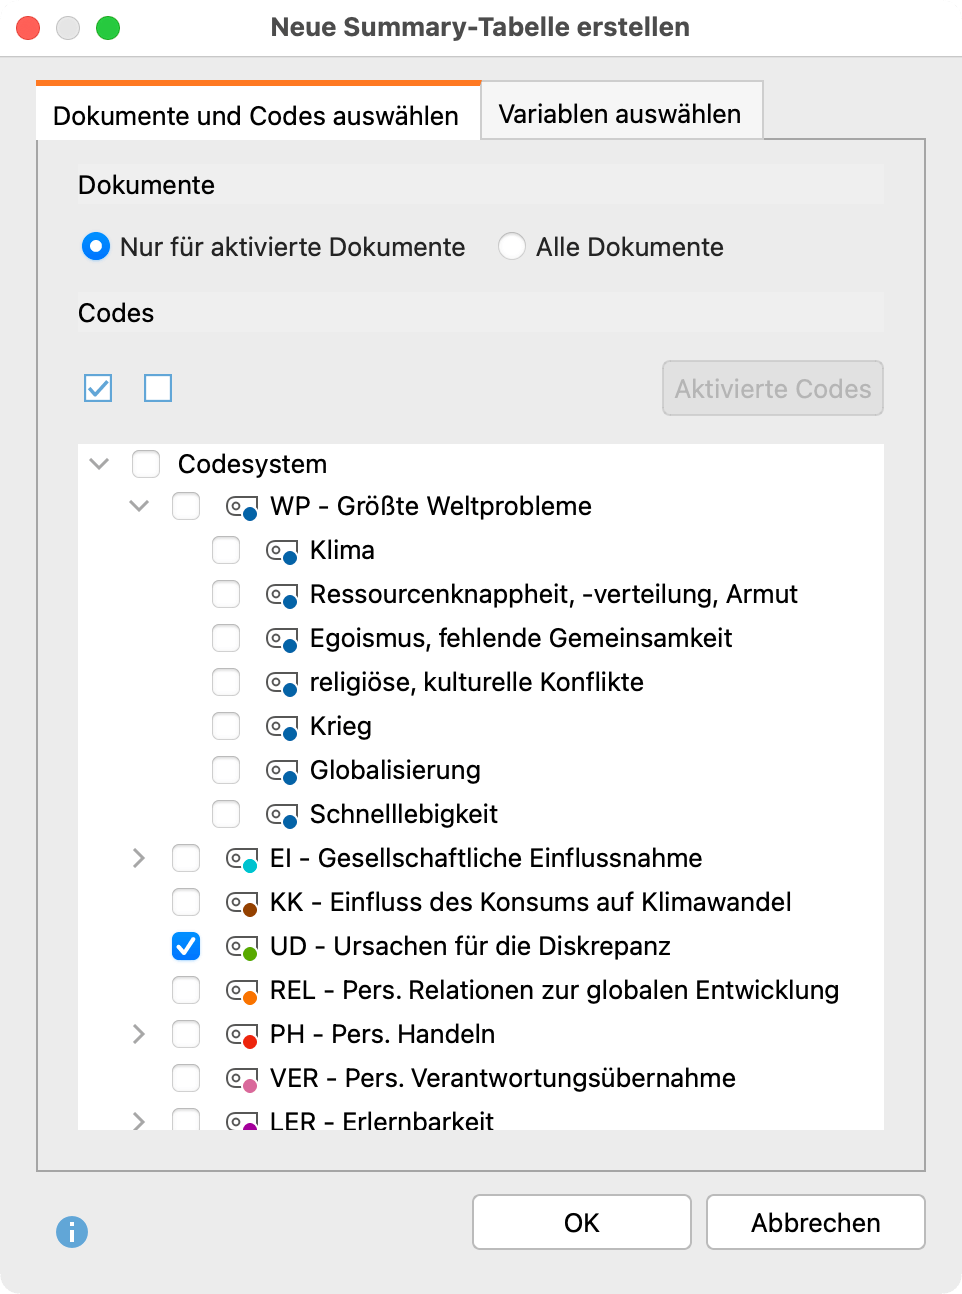Click the red code icon beside PH
962x1294 pixels.
pyautogui.click(x=242, y=1035)
